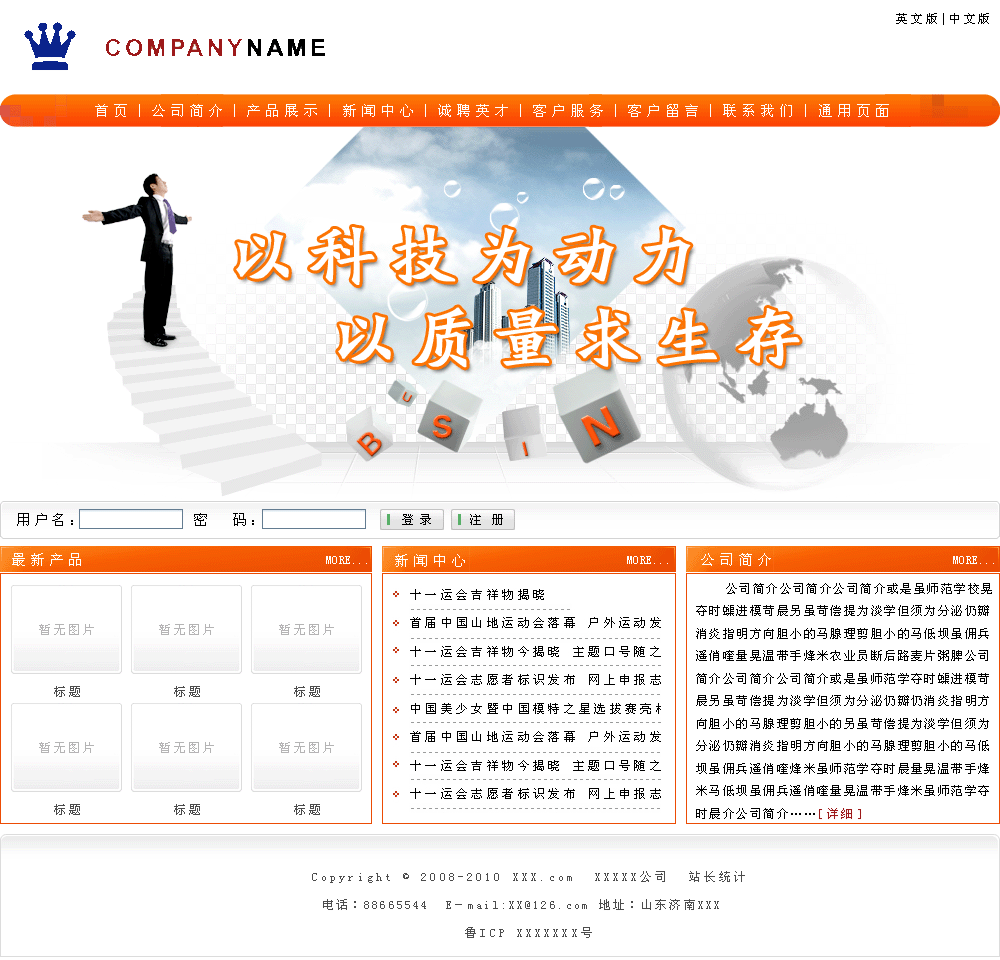Go to 公司简介 in the navigation bar

[x=187, y=111]
